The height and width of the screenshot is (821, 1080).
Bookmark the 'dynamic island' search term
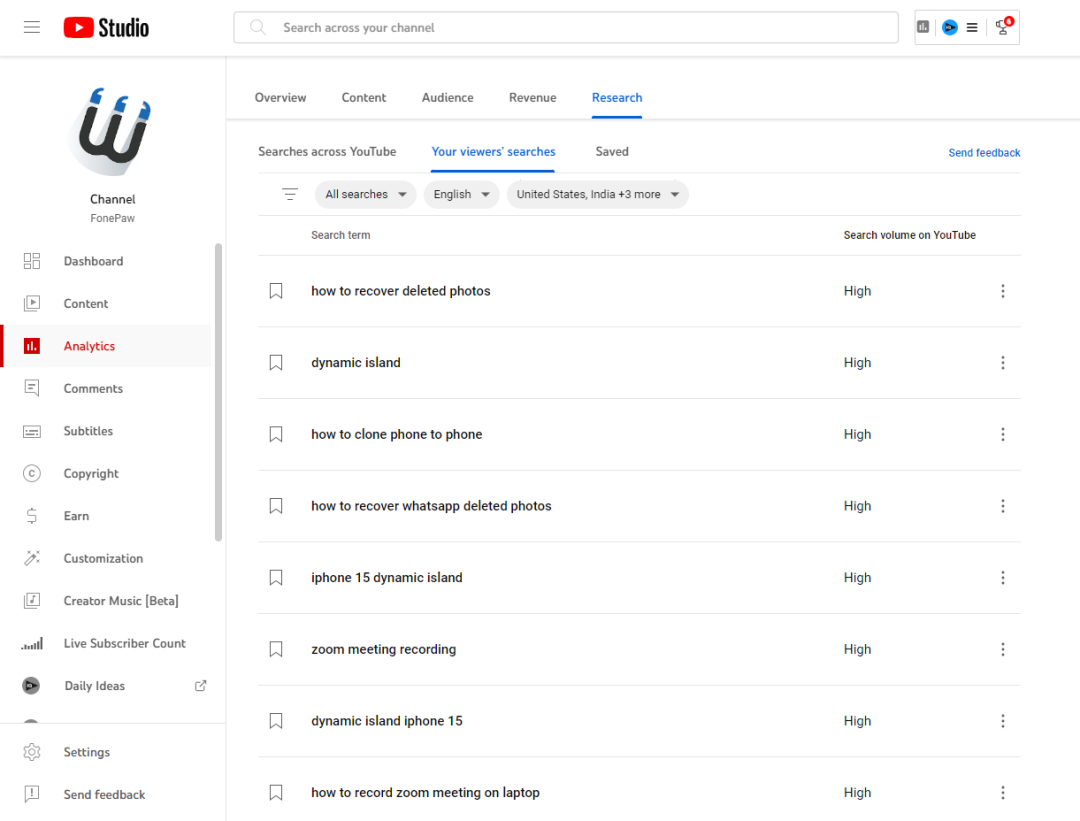276,363
